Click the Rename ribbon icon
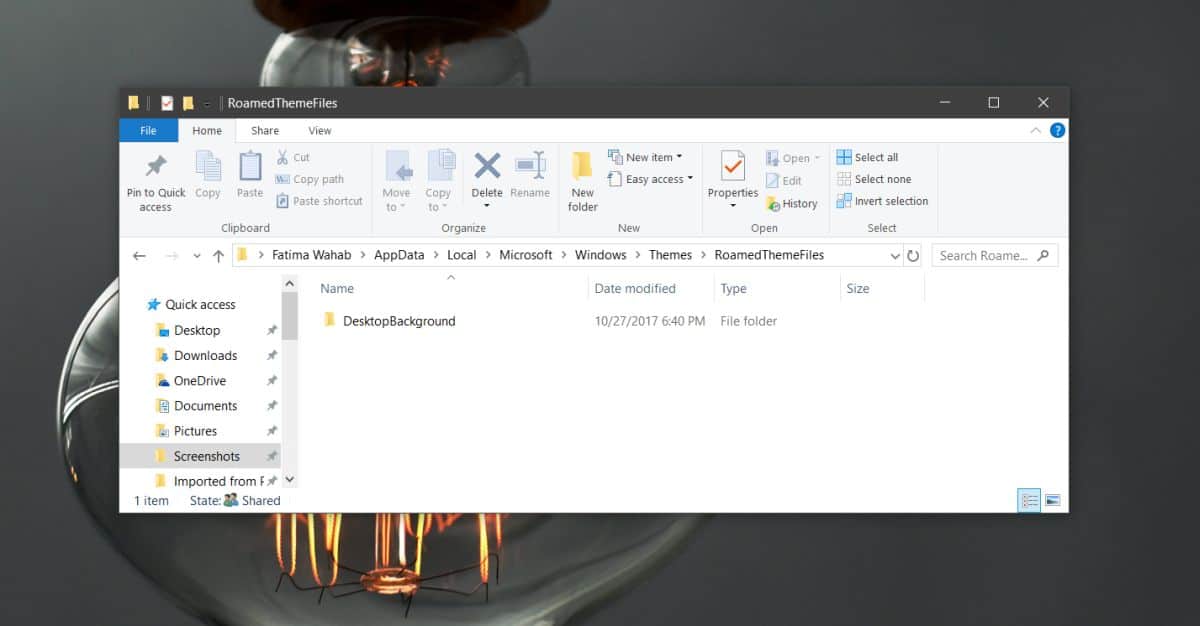1200x626 pixels. pyautogui.click(x=529, y=165)
